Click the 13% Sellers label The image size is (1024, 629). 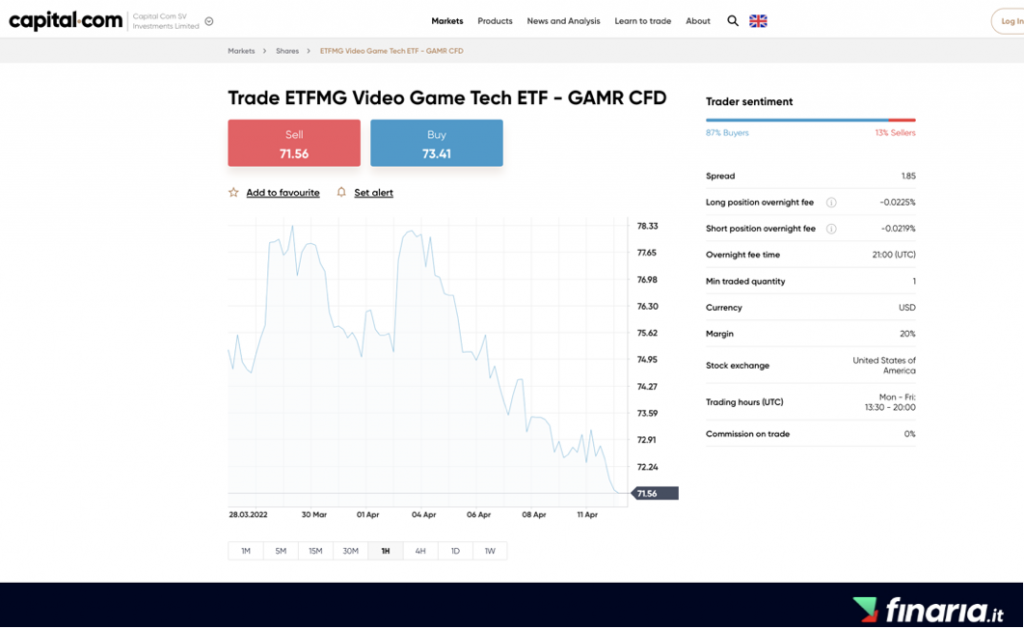click(x=895, y=133)
